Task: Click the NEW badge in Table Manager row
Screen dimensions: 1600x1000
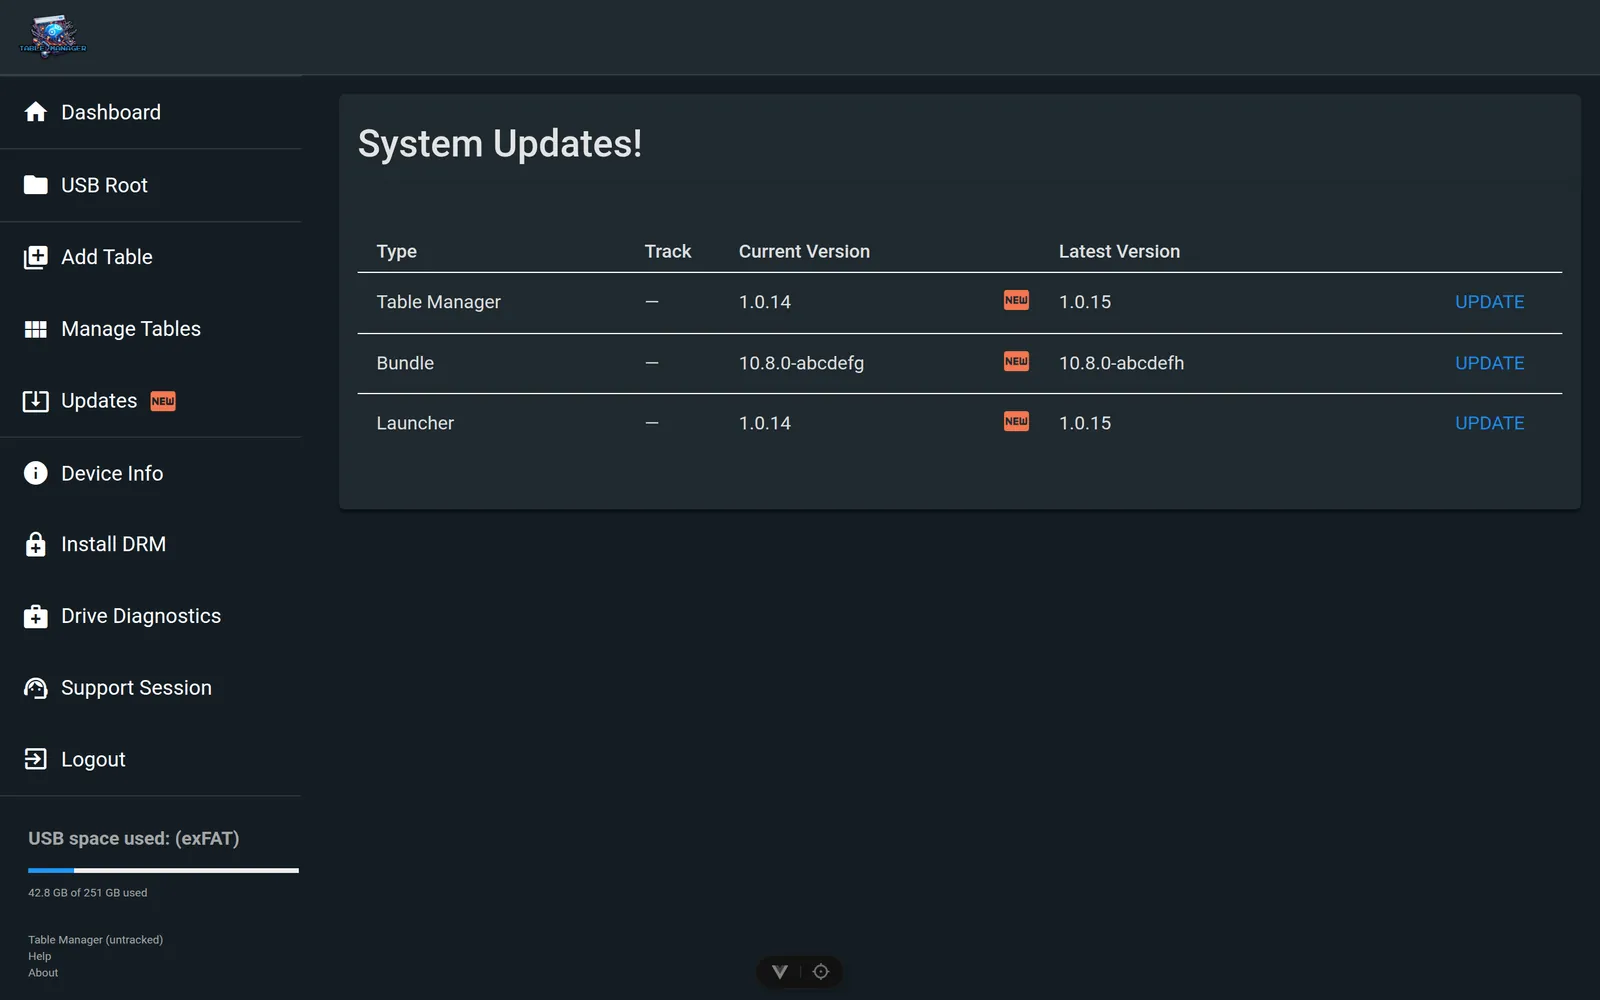Action: coord(1016,300)
